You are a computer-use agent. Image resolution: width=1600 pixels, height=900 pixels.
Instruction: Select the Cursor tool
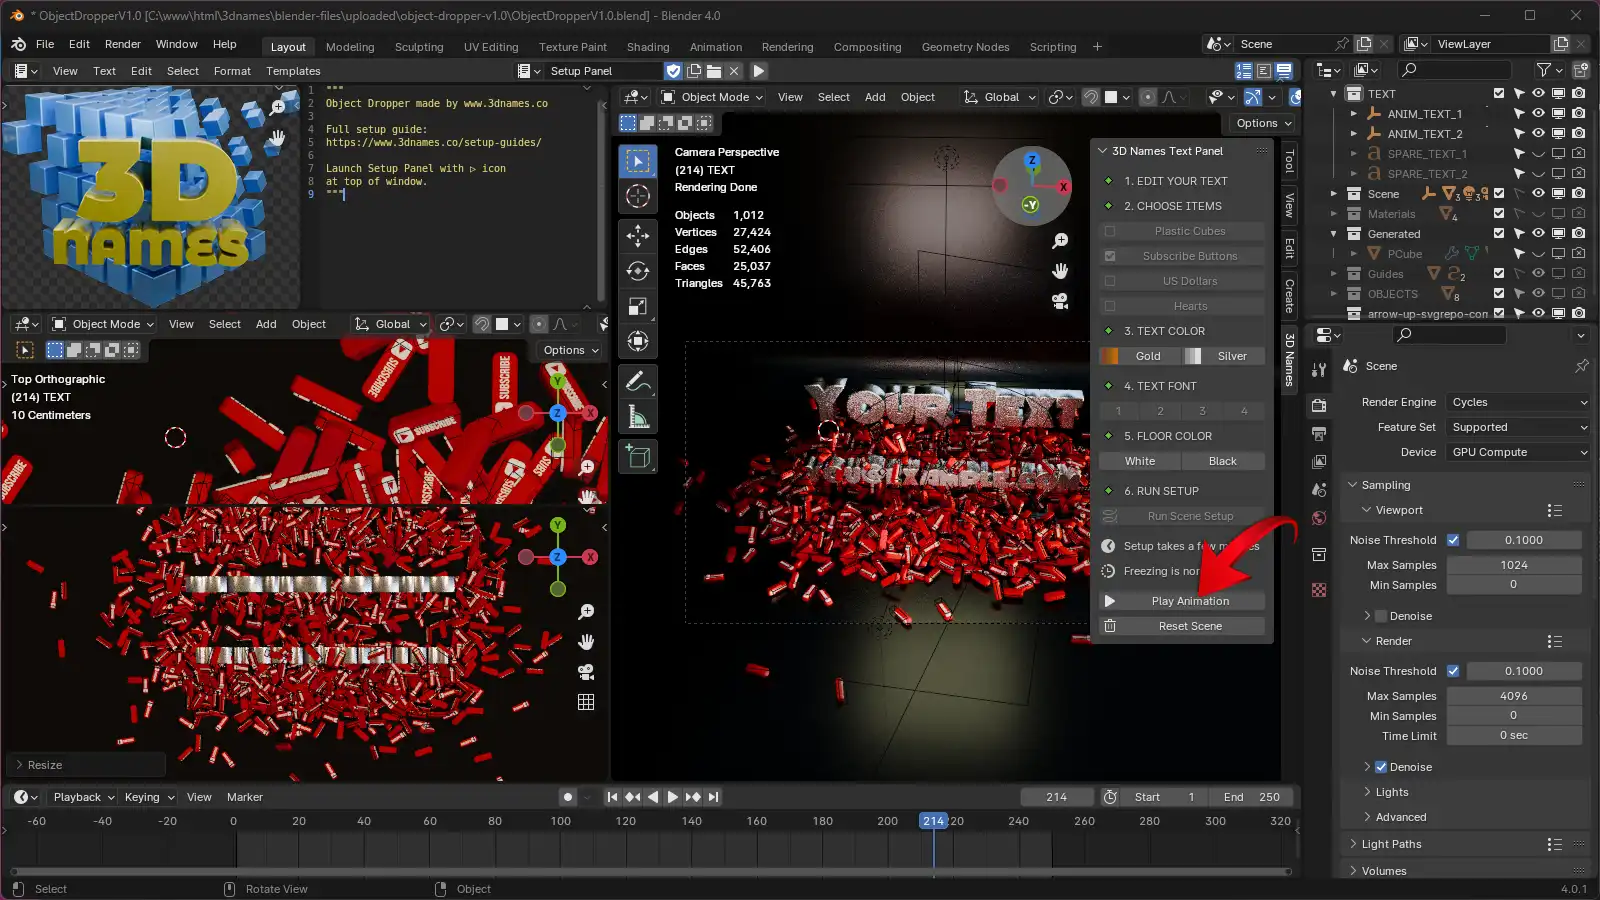tap(638, 197)
